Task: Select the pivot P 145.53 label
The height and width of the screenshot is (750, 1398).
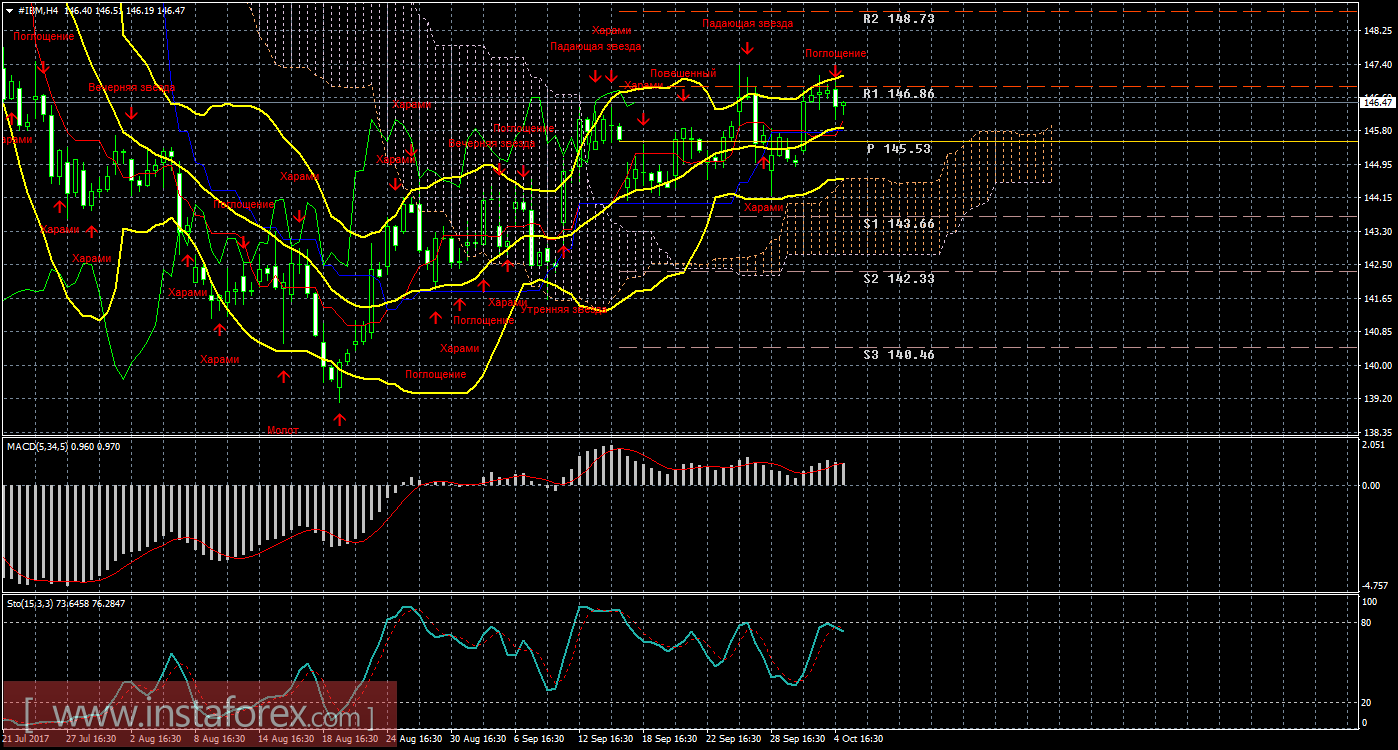Action: tap(898, 148)
